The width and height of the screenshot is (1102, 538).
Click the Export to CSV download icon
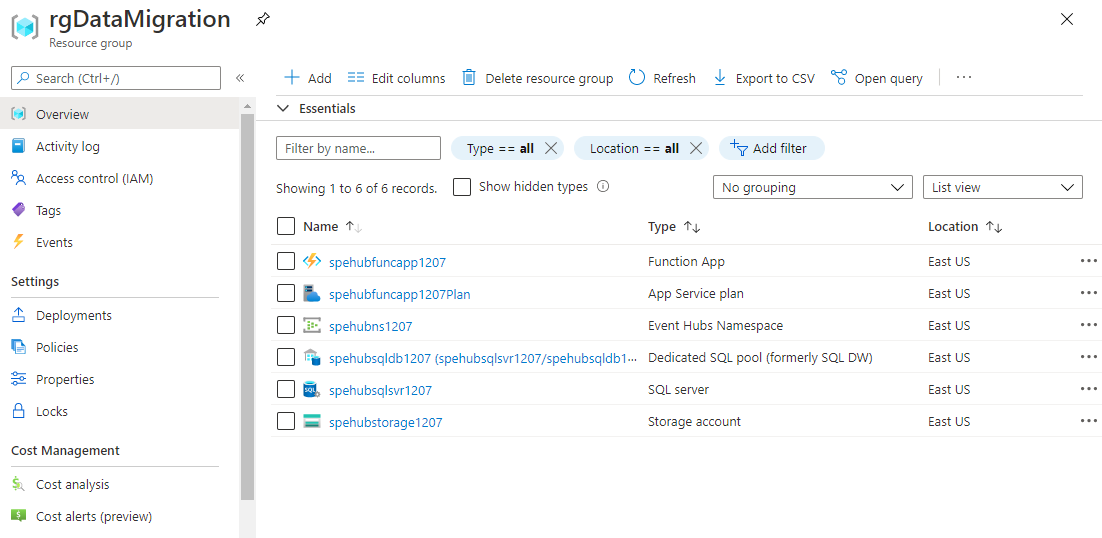point(720,78)
